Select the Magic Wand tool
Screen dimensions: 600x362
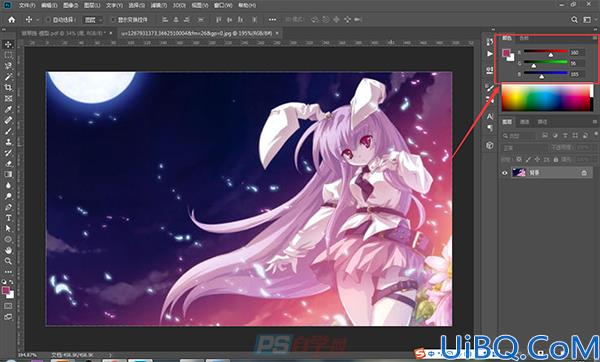point(8,77)
